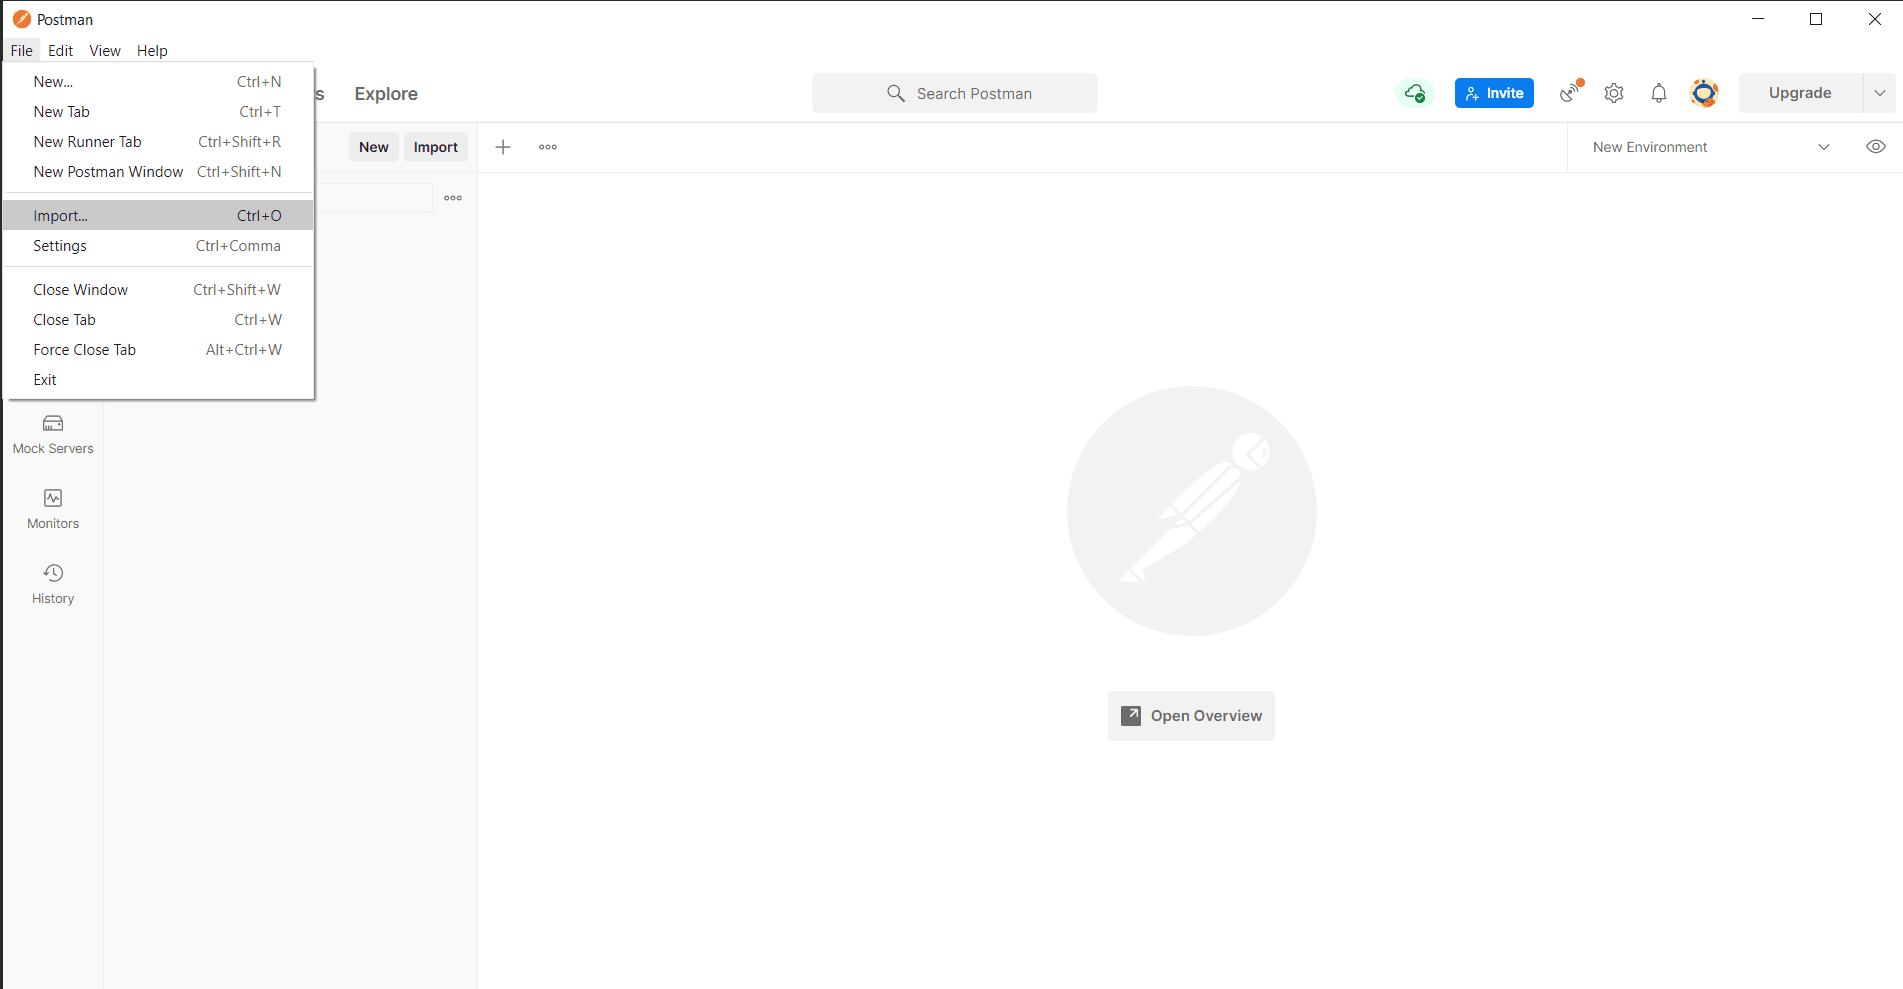This screenshot has height=989, width=1903.
Task: Click the New button in sidebar header
Action: pyautogui.click(x=374, y=147)
